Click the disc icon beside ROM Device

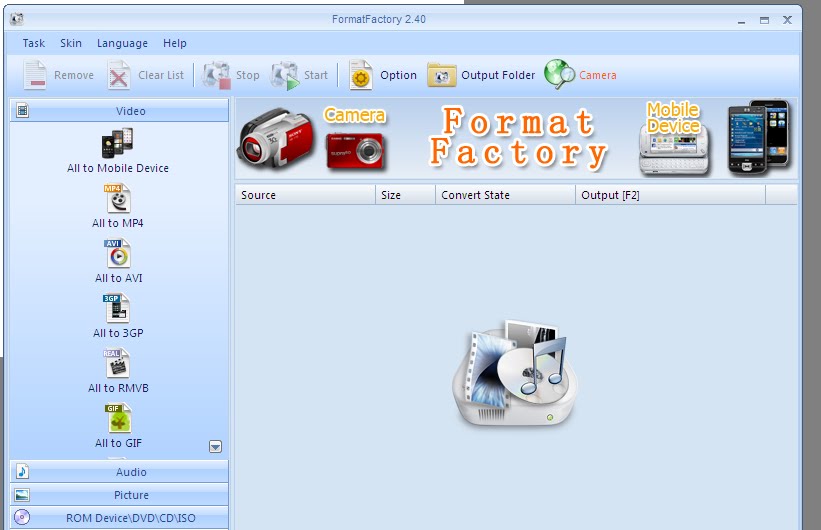coord(22,517)
